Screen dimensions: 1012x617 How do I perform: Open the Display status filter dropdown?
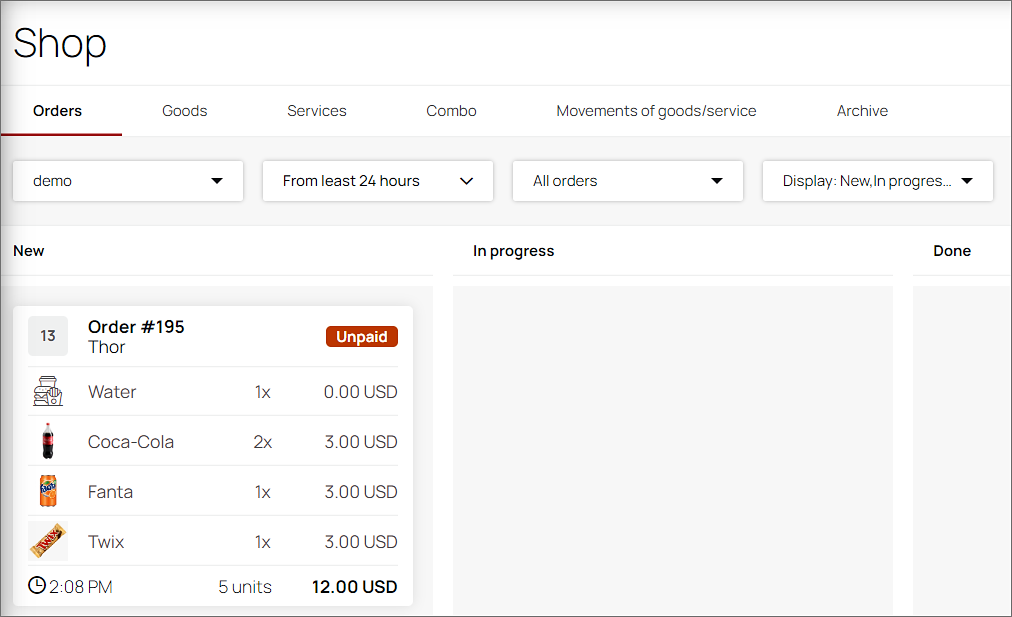877,181
